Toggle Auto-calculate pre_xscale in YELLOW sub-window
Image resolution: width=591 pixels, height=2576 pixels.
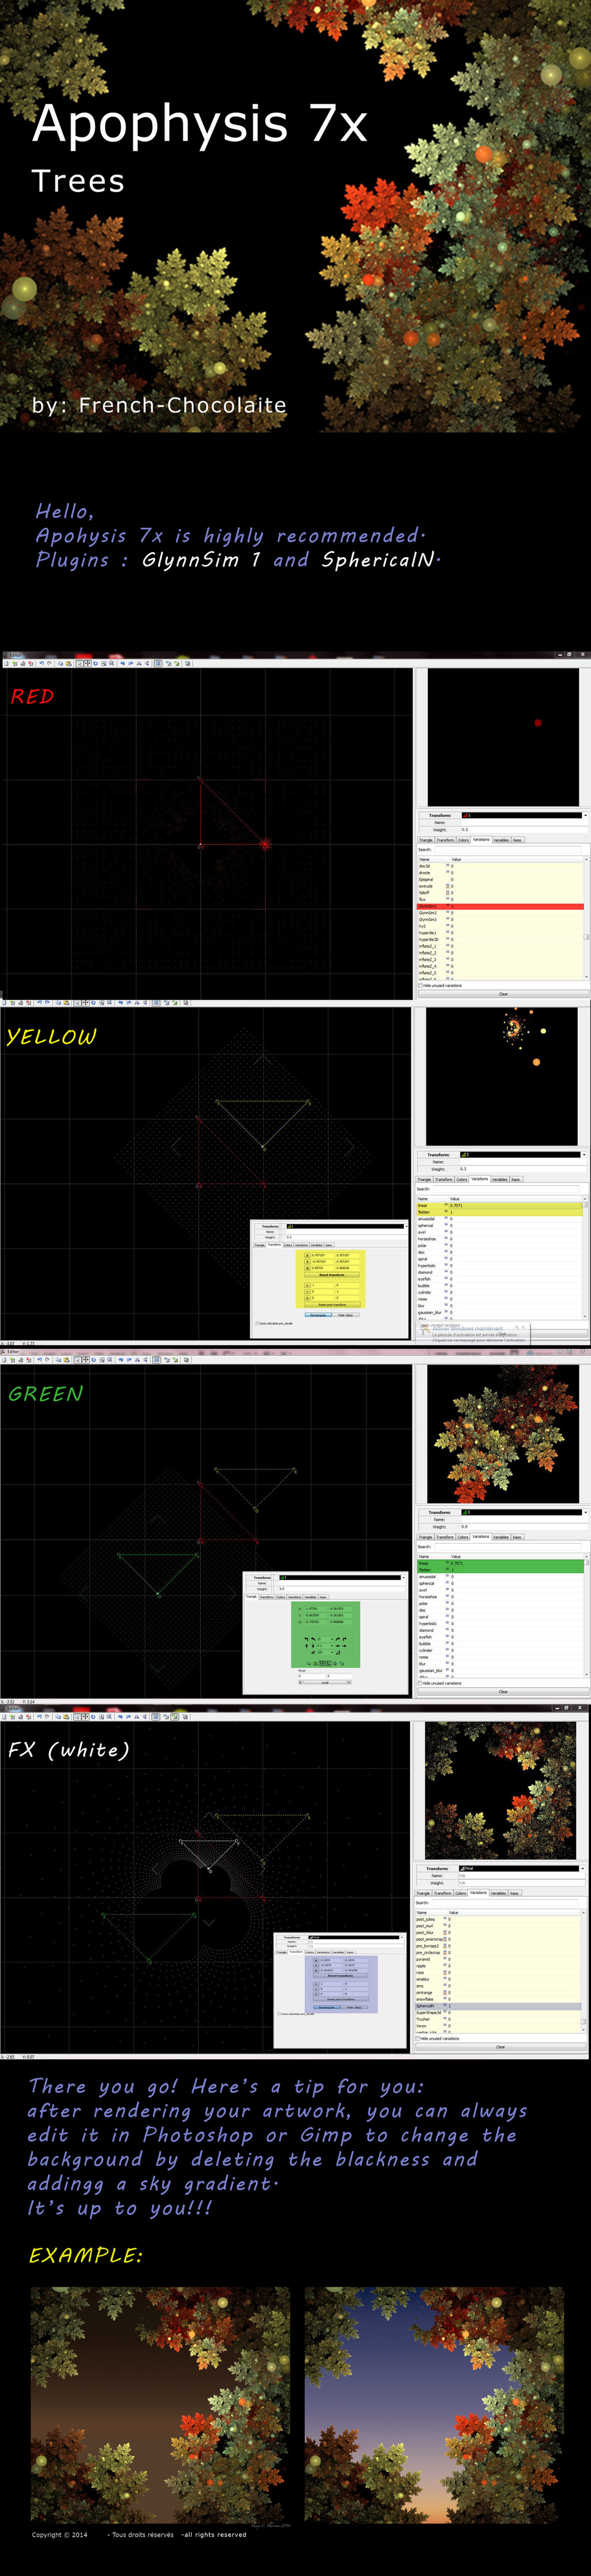coord(275,1323)
